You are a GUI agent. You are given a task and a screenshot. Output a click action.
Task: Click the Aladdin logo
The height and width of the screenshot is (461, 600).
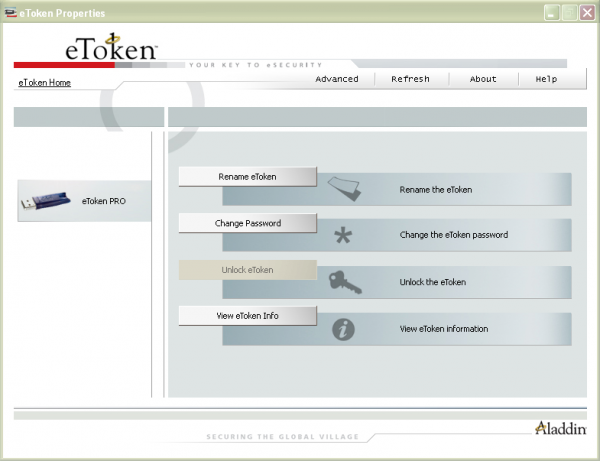point(561,428)
